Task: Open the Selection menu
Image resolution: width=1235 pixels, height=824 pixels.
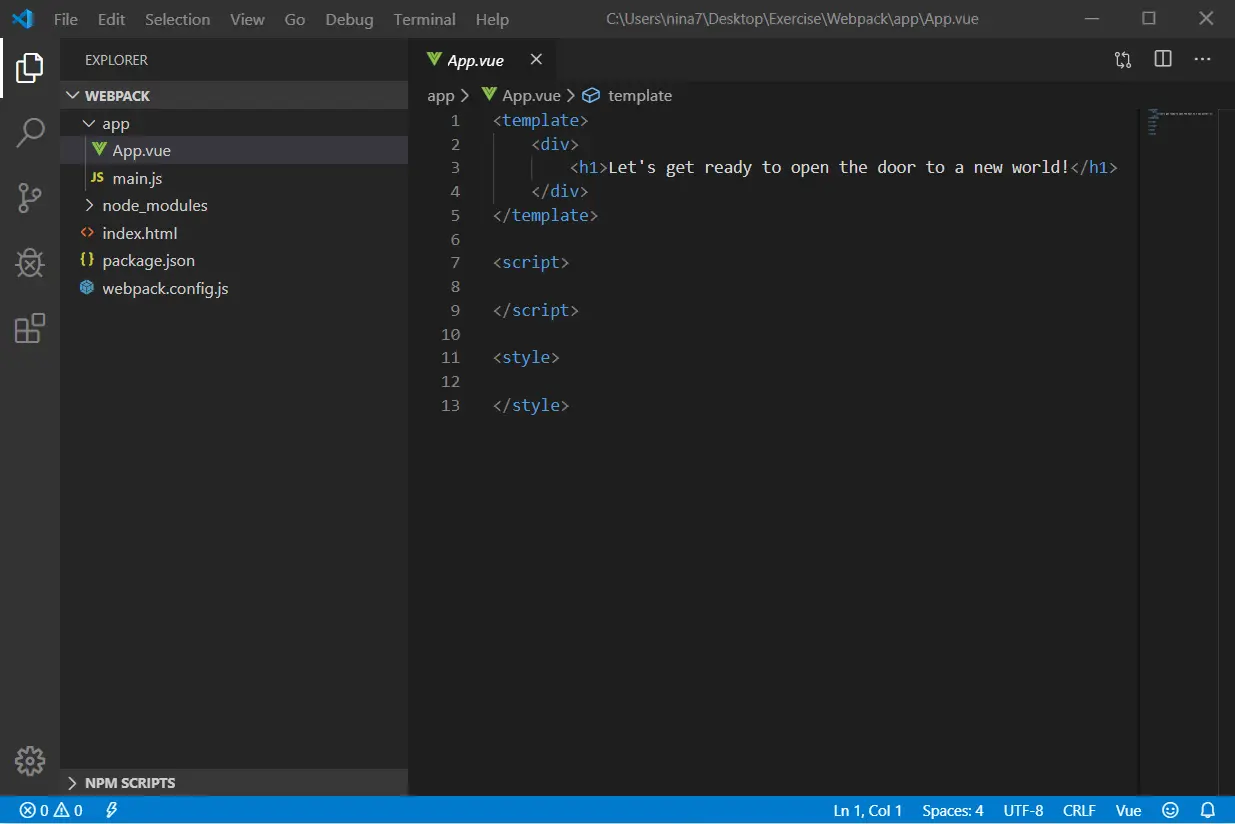Action: [x=178, y=19]
